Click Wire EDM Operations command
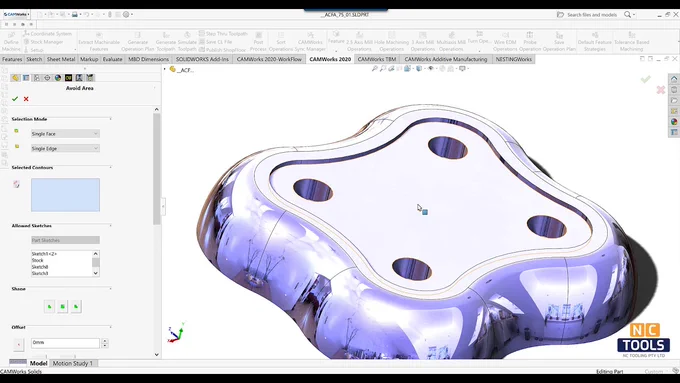680x383 pixels. coord(505,42)
